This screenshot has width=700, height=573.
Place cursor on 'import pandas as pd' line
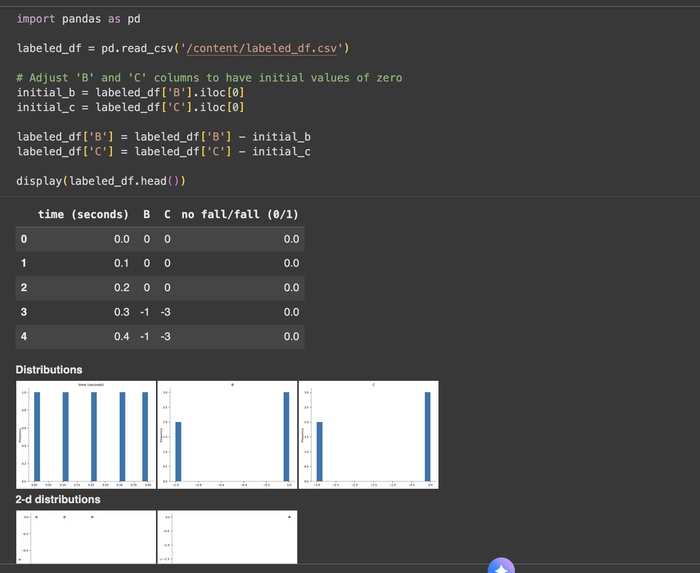(x=79, y=19)
